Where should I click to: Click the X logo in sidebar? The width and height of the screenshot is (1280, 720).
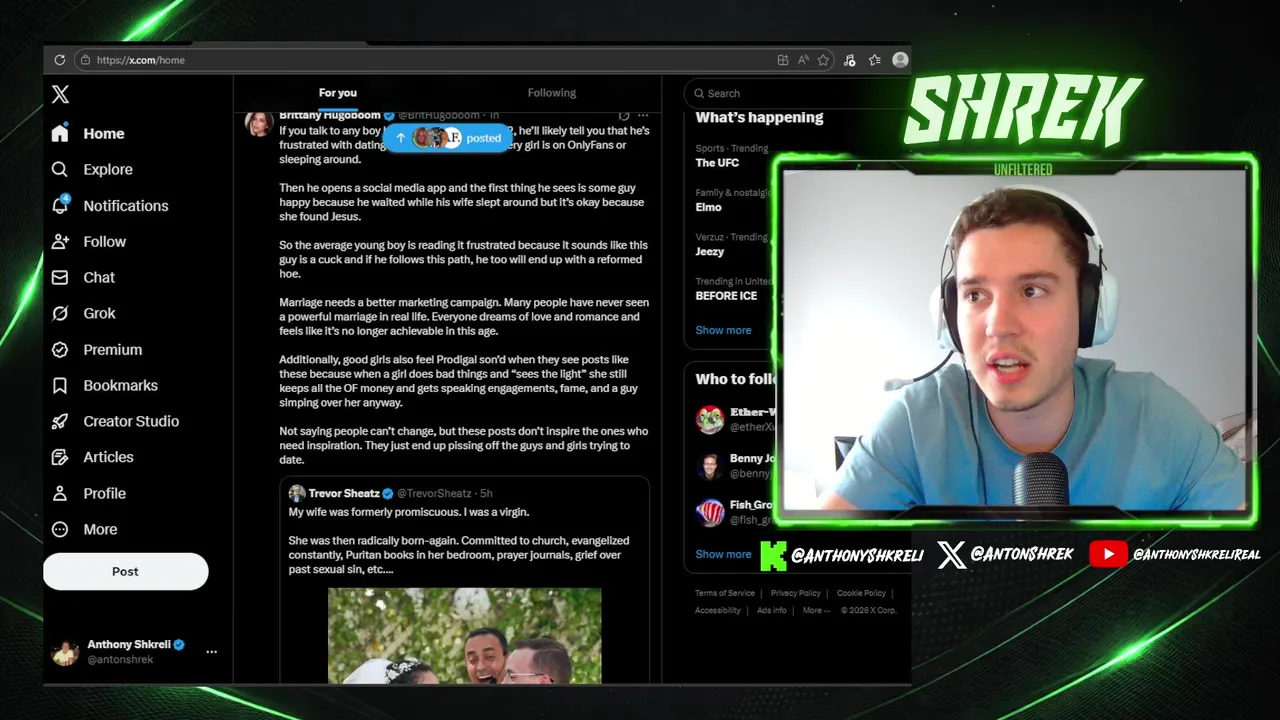click(x=60, y=94)
